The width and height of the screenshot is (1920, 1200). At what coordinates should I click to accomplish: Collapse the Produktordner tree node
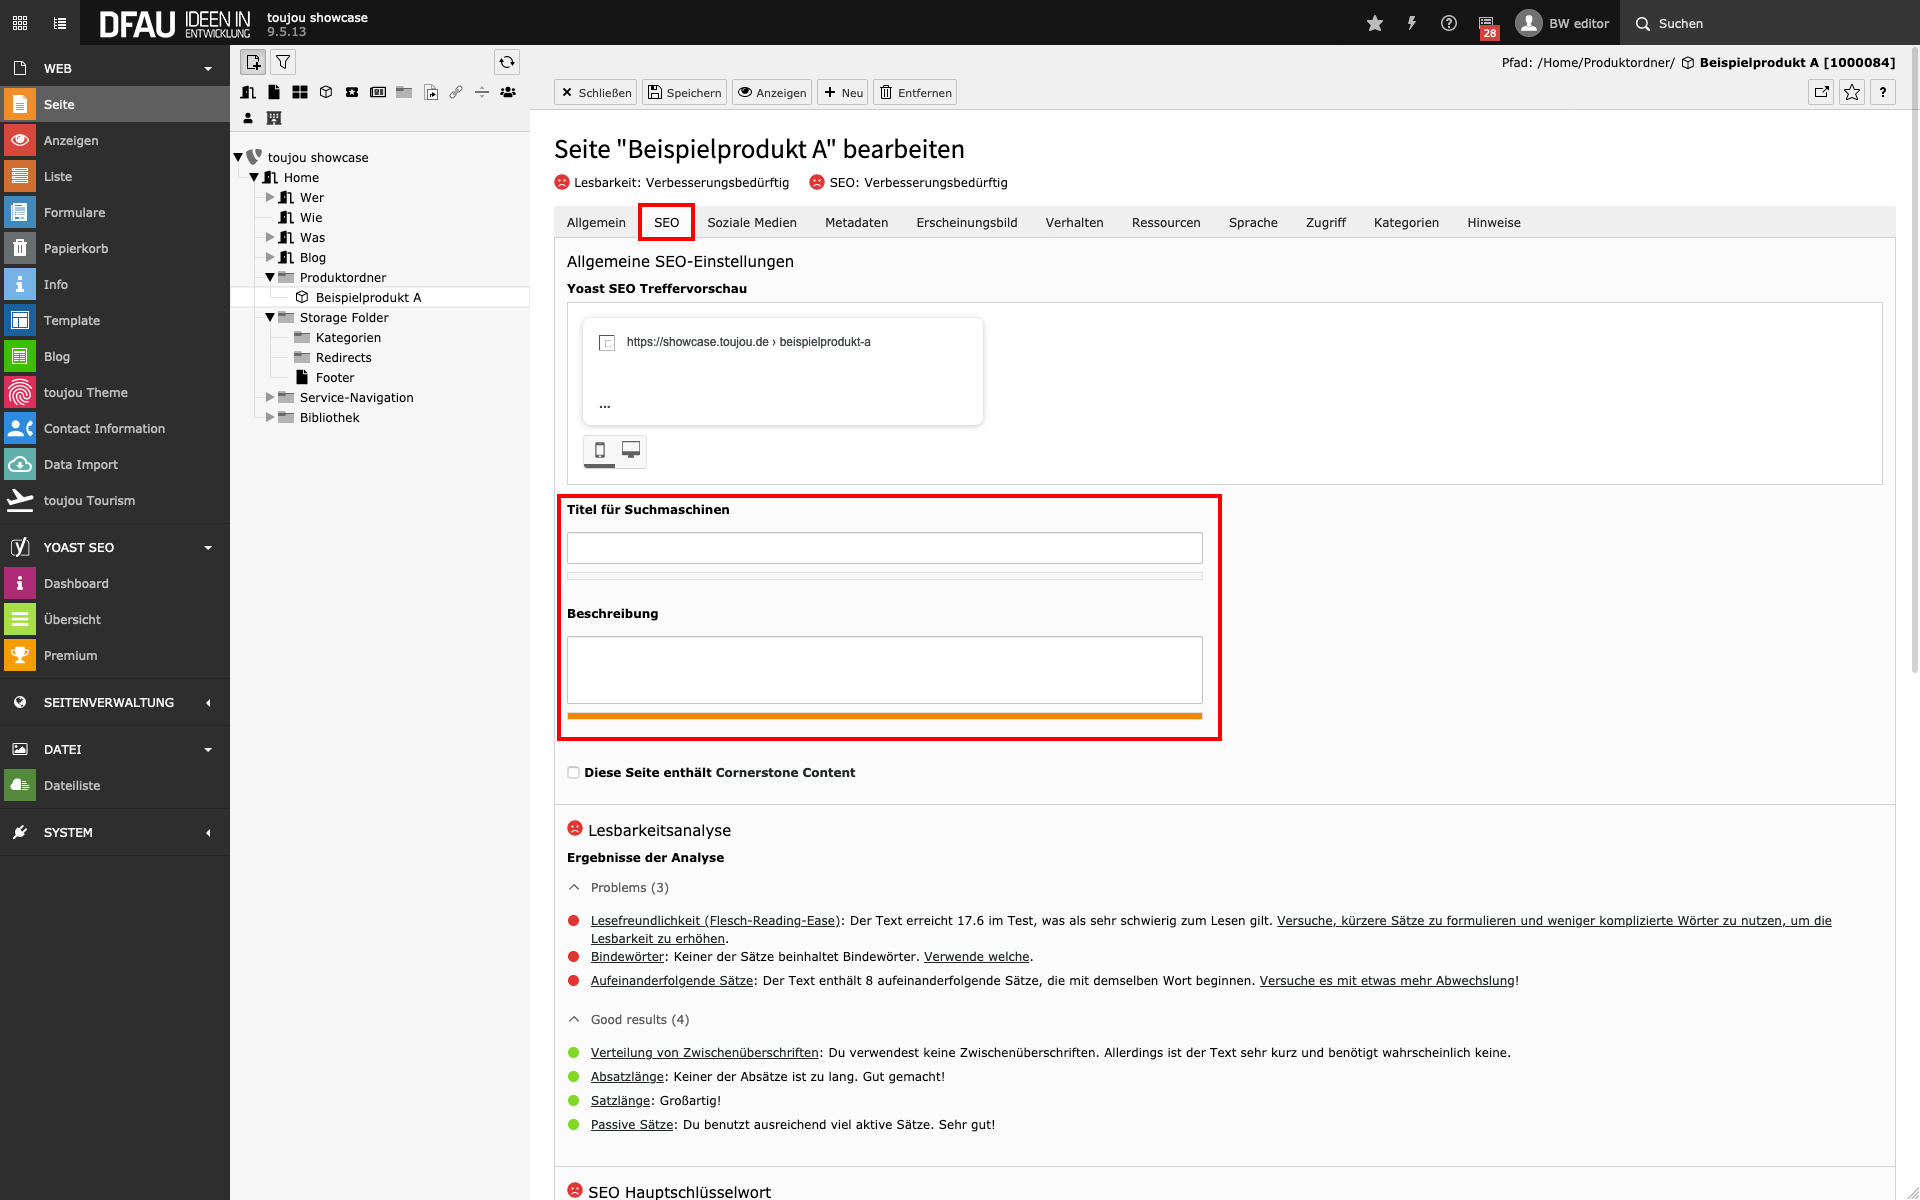(x=270, y=277)
